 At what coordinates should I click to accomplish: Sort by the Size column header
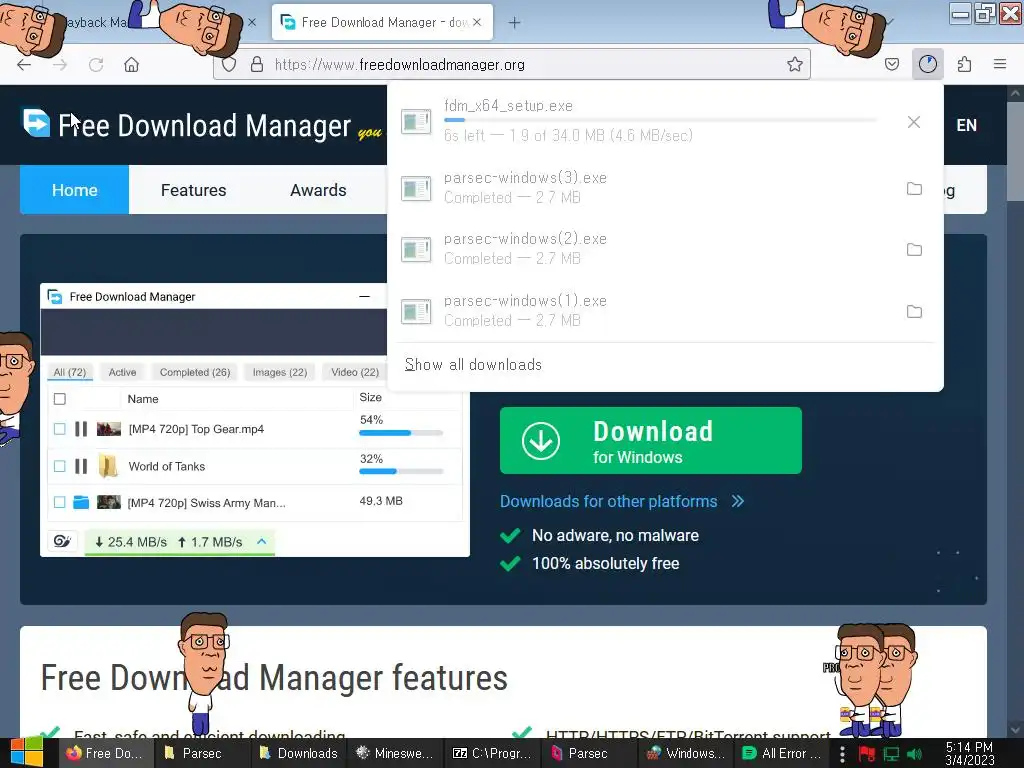[x=370, y=397]
